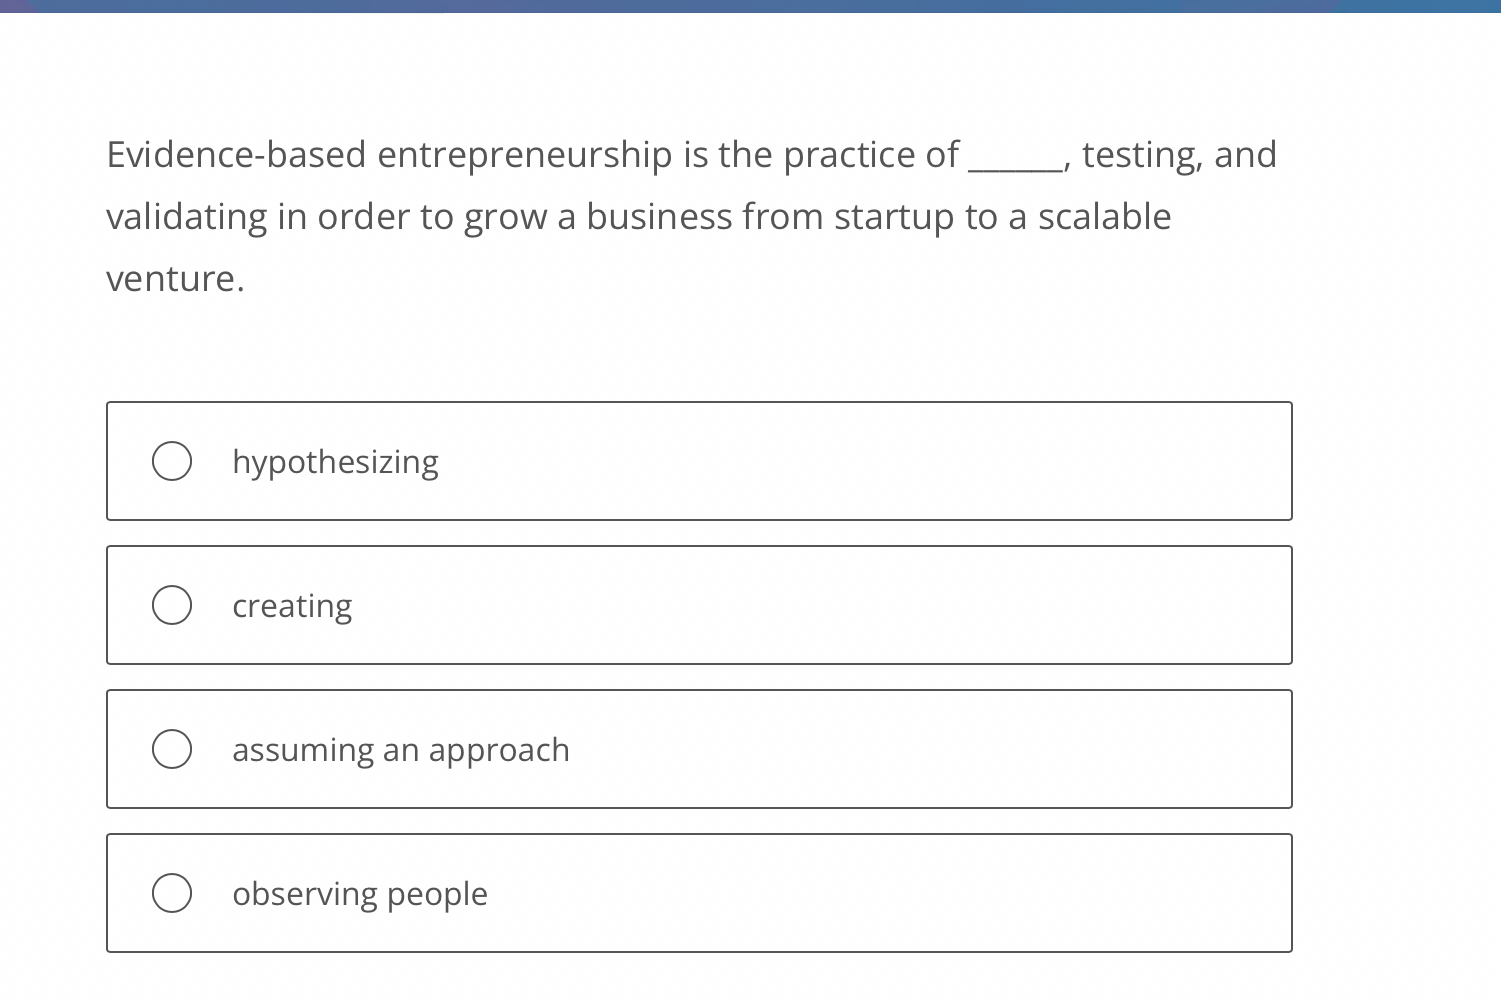Click the first answer's circle indicator
Viewport: 1501px width, 1000px height.
[172, 461]
